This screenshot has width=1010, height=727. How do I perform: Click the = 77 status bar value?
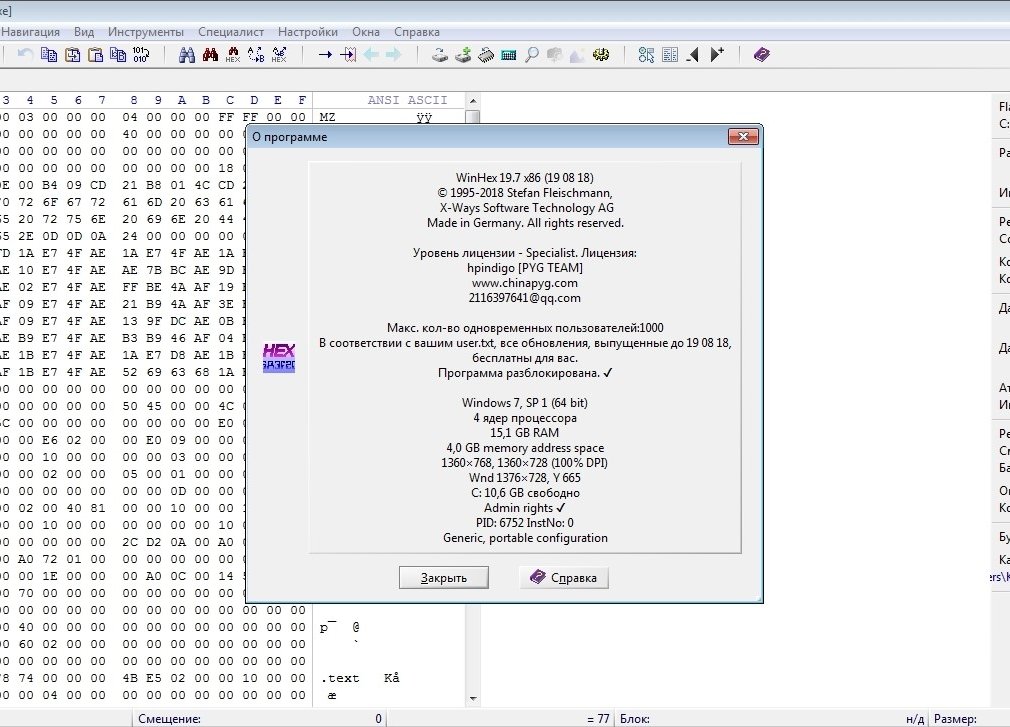pos(598,719)
